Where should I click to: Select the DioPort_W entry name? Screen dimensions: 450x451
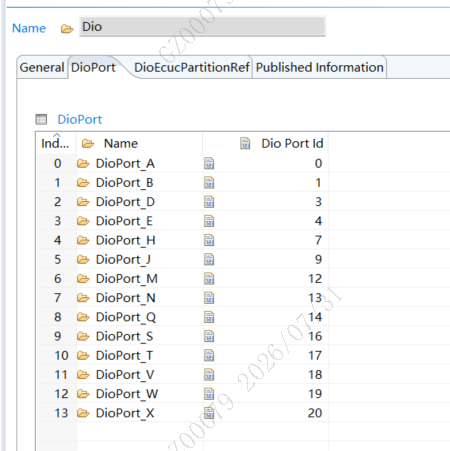pyautogui.click(x=127, y=394)
